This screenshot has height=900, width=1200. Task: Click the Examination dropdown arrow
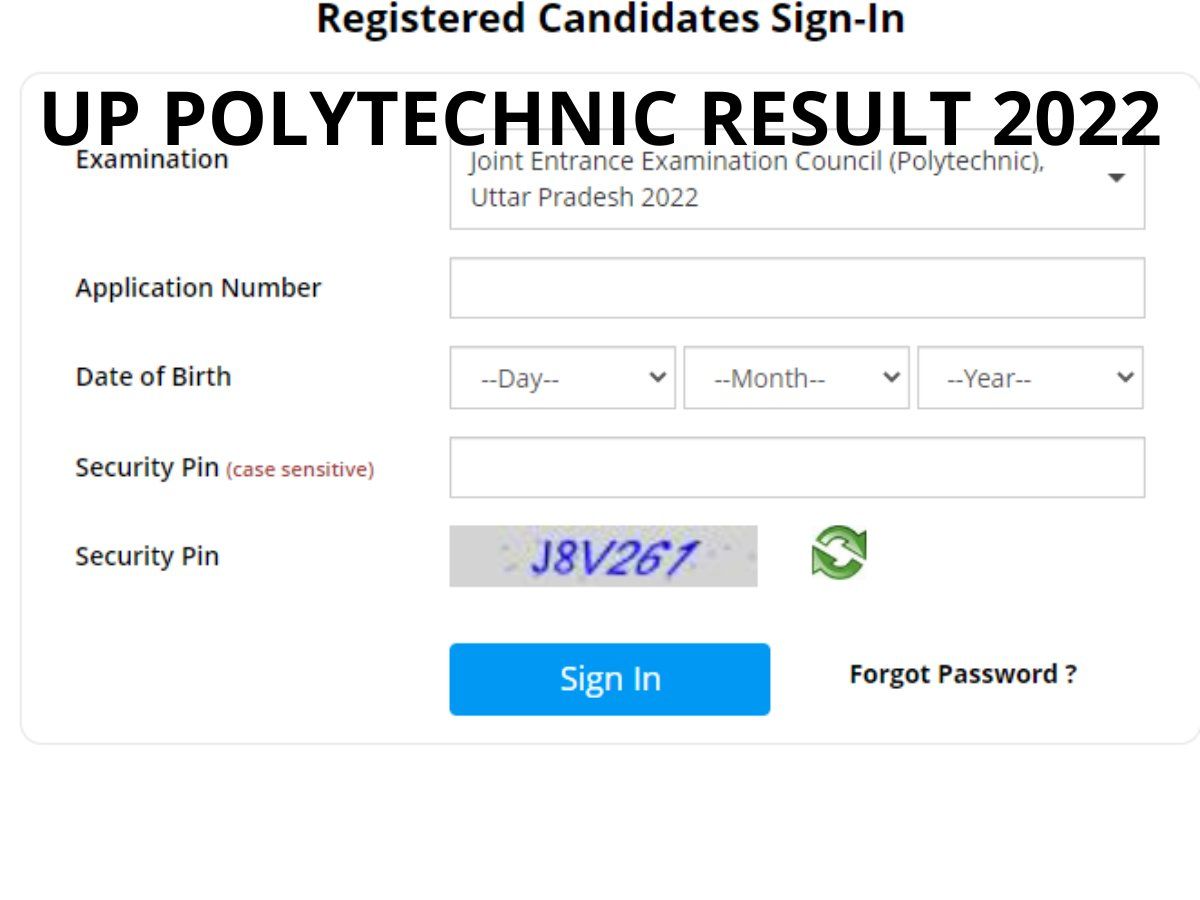(x=1118, y=178)
